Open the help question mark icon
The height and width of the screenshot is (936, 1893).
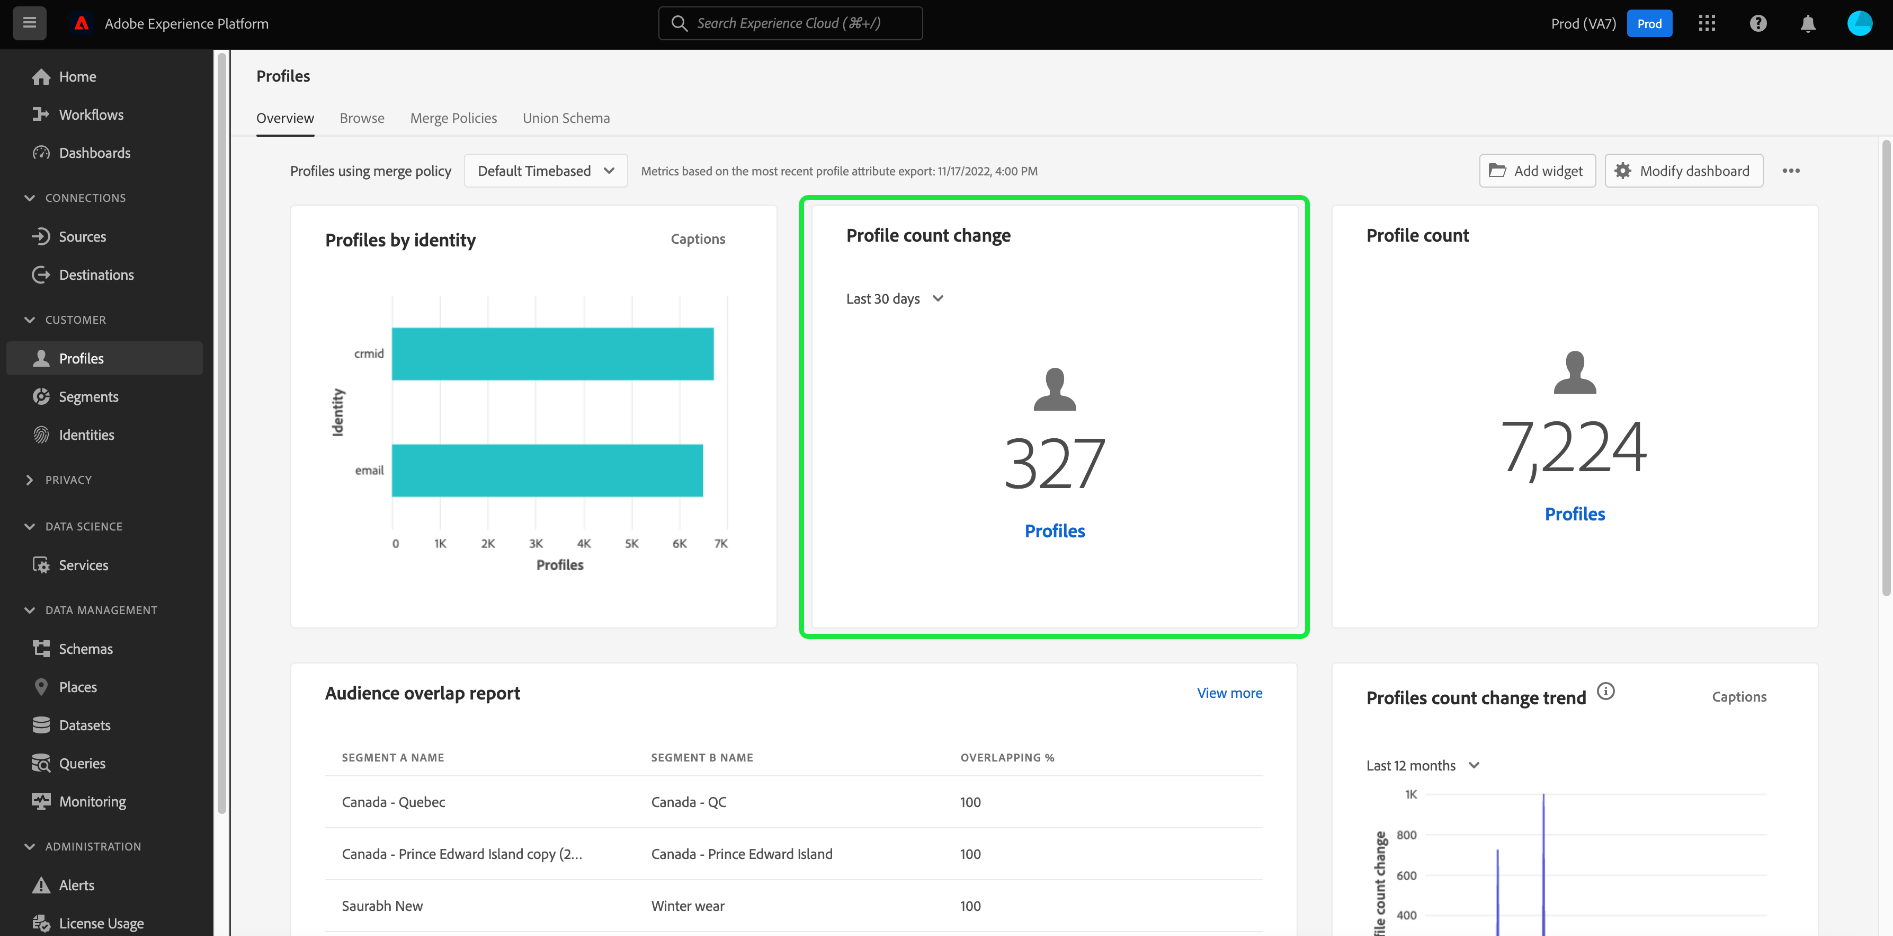point(1758,23)
